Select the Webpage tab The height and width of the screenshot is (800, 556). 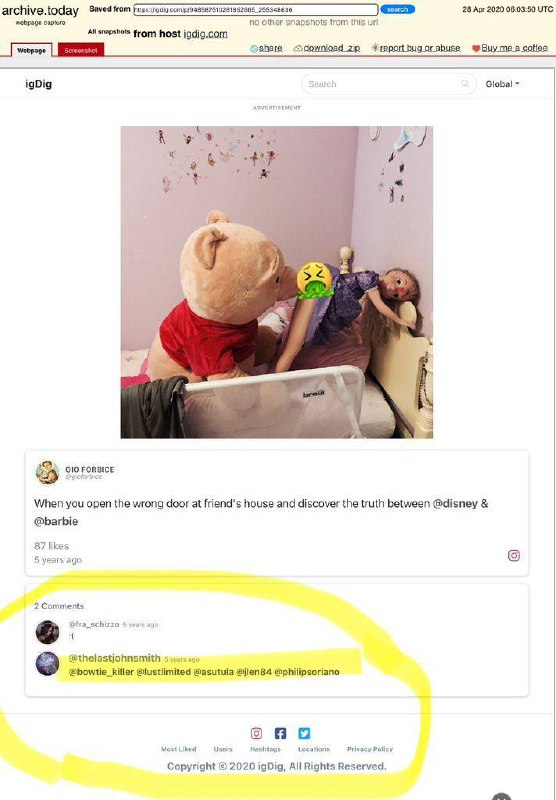[32, 50]
